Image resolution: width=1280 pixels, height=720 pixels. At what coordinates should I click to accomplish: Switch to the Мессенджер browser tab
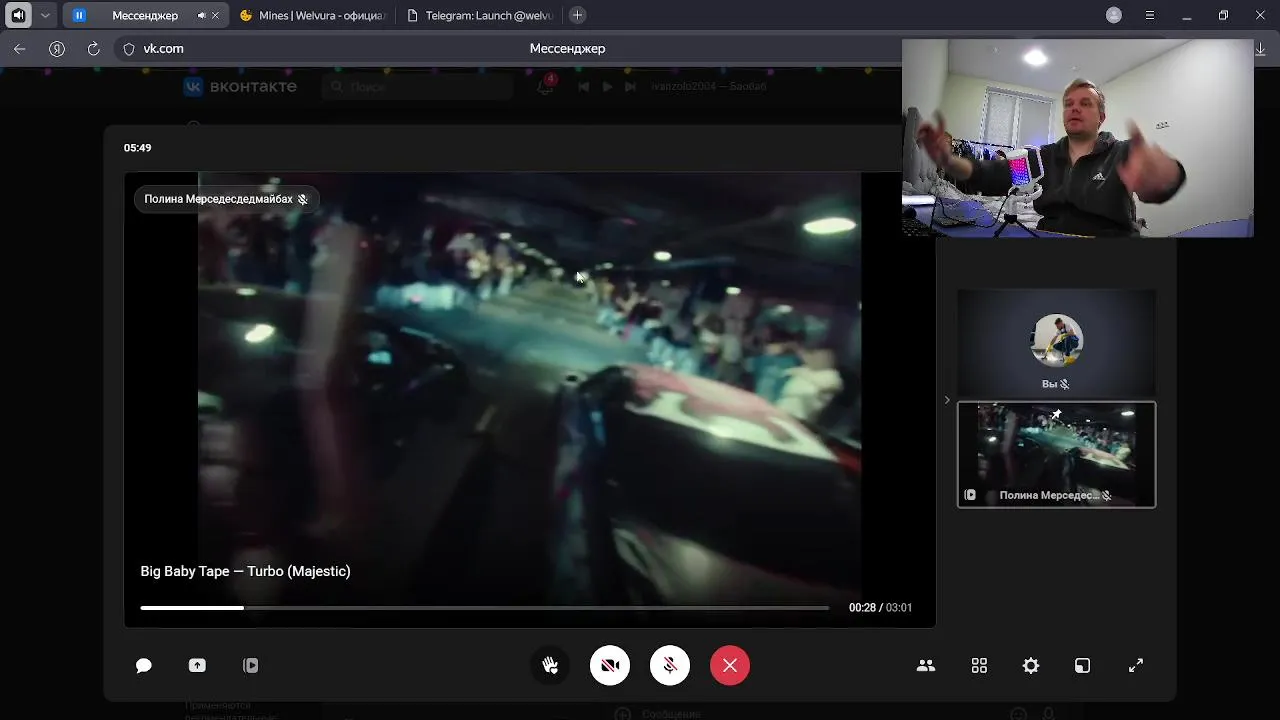coord(143,16)
